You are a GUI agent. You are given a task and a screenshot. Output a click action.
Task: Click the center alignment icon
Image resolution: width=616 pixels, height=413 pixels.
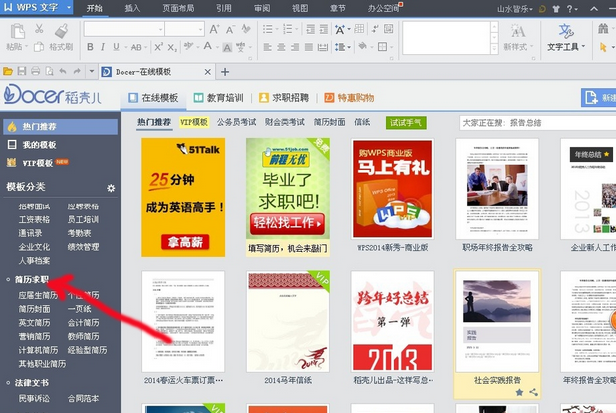[281, 47]
